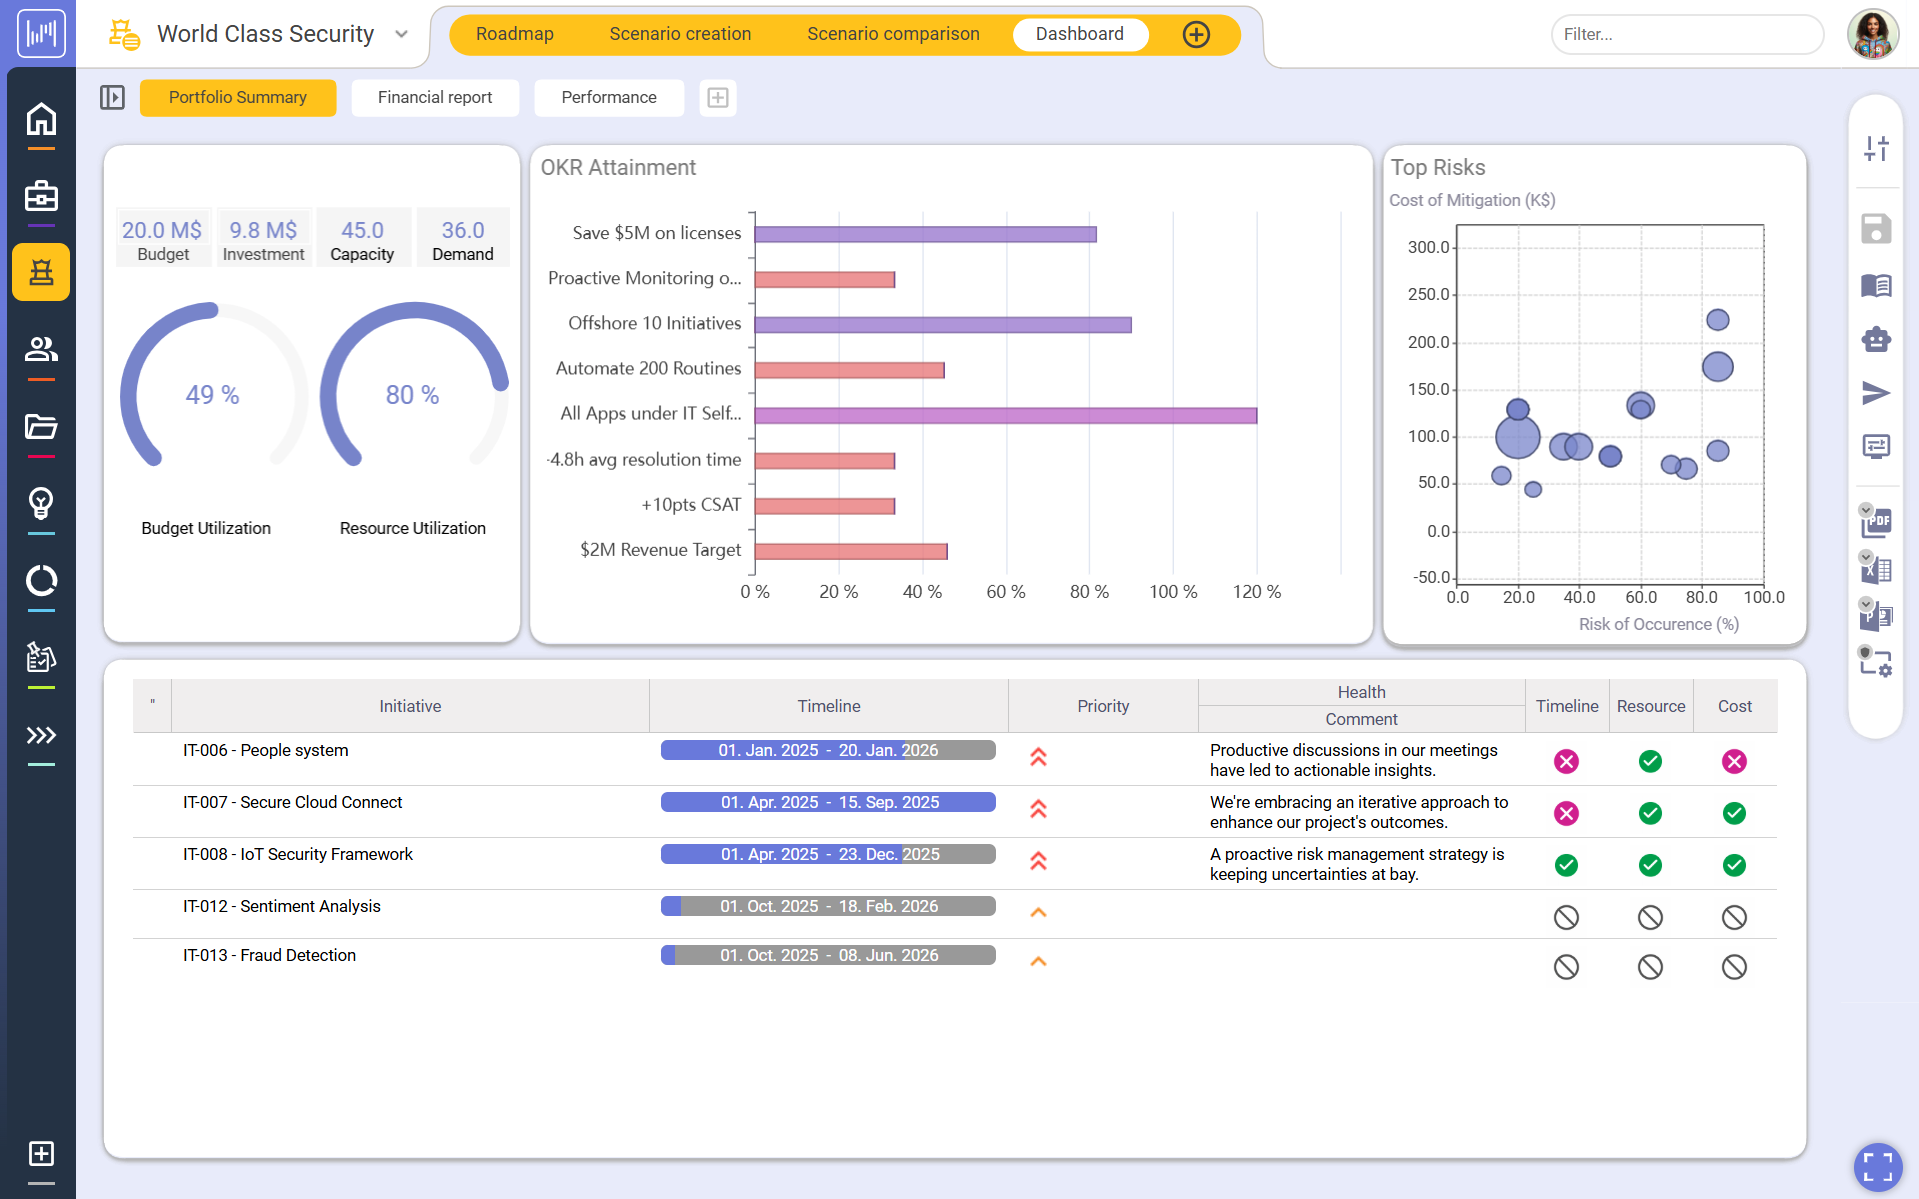Image resolution: width=1919 pixels, height=1199 pixels.
Task: Toggle the filter sliders settings icon
Action: point(1876,149)
